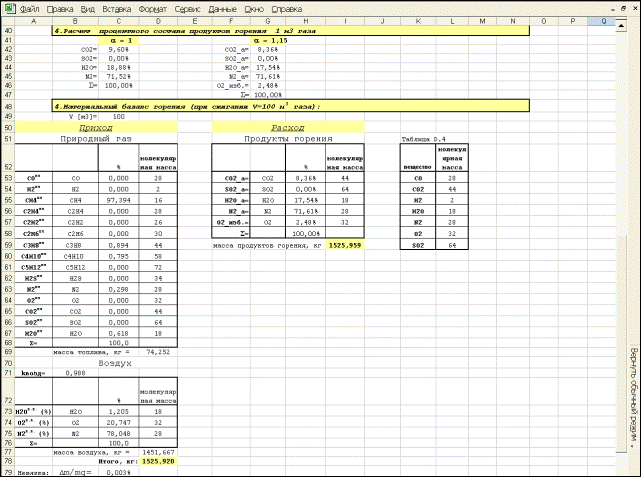Viewport: 641px width, 477px height.
Task: Select the C4H10 percentage 0,795
Action: pos(119,256)
